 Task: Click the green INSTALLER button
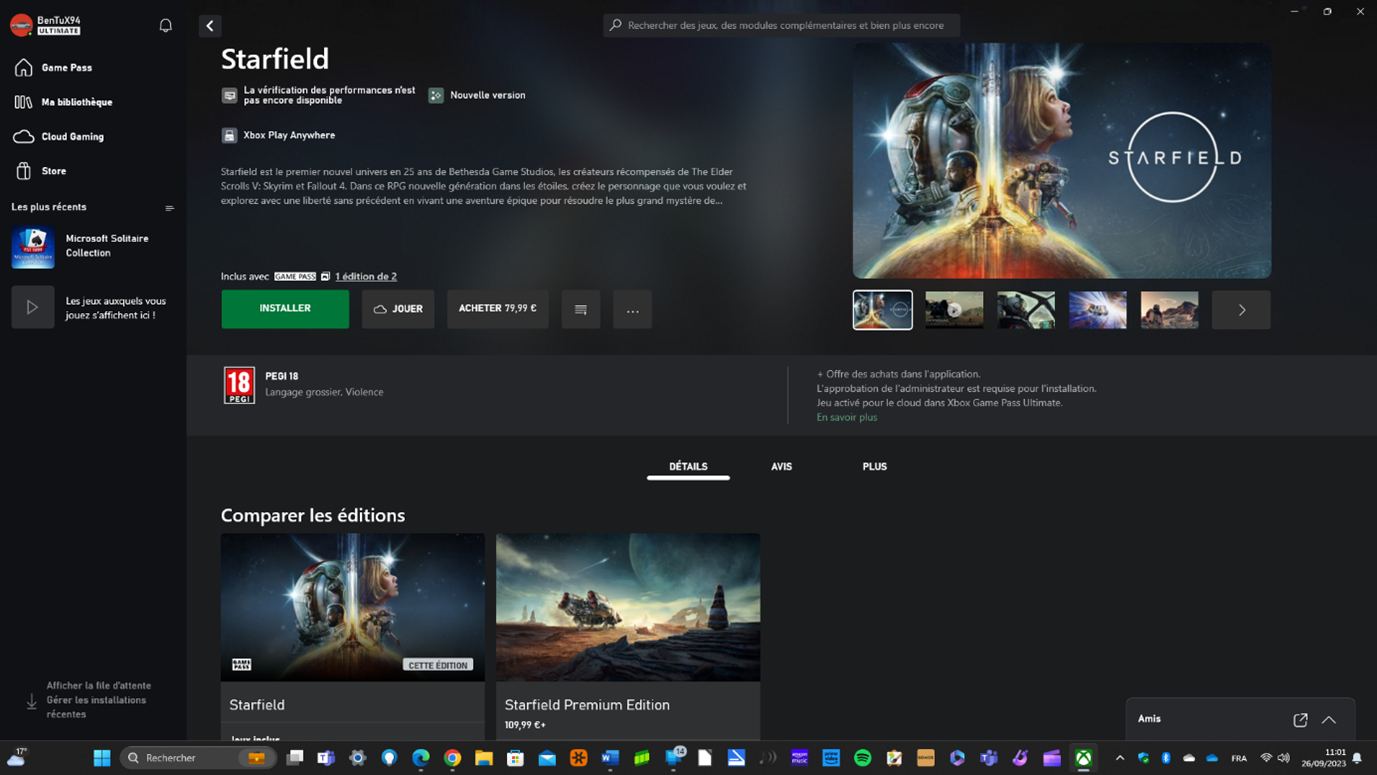(x=285, y=309)
